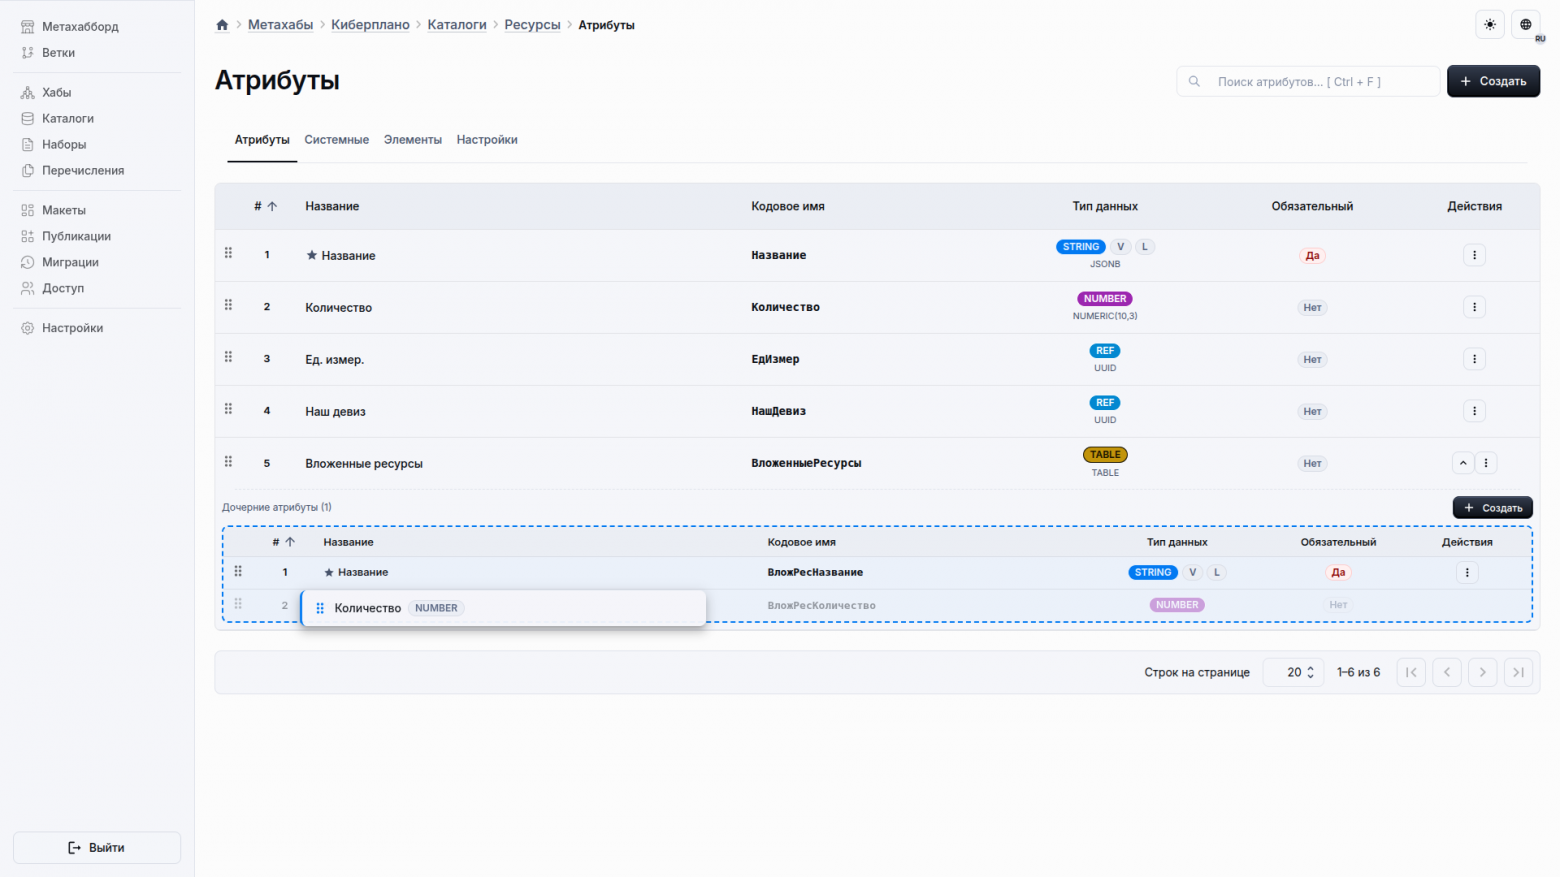
Task: Switch to the Элементы tab
Action: point(412,140)
